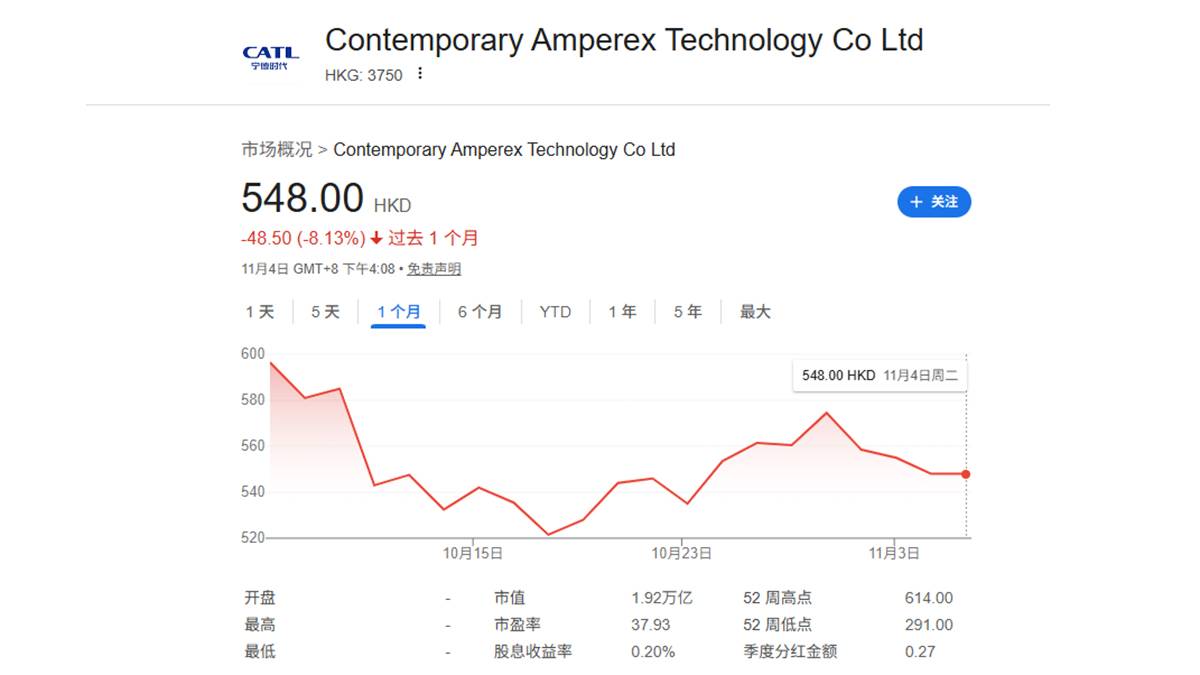This screenshot has width=1200, height=675.
Task: Click the 52 周高点 value 614.00
Action: [x=928, y=598]
